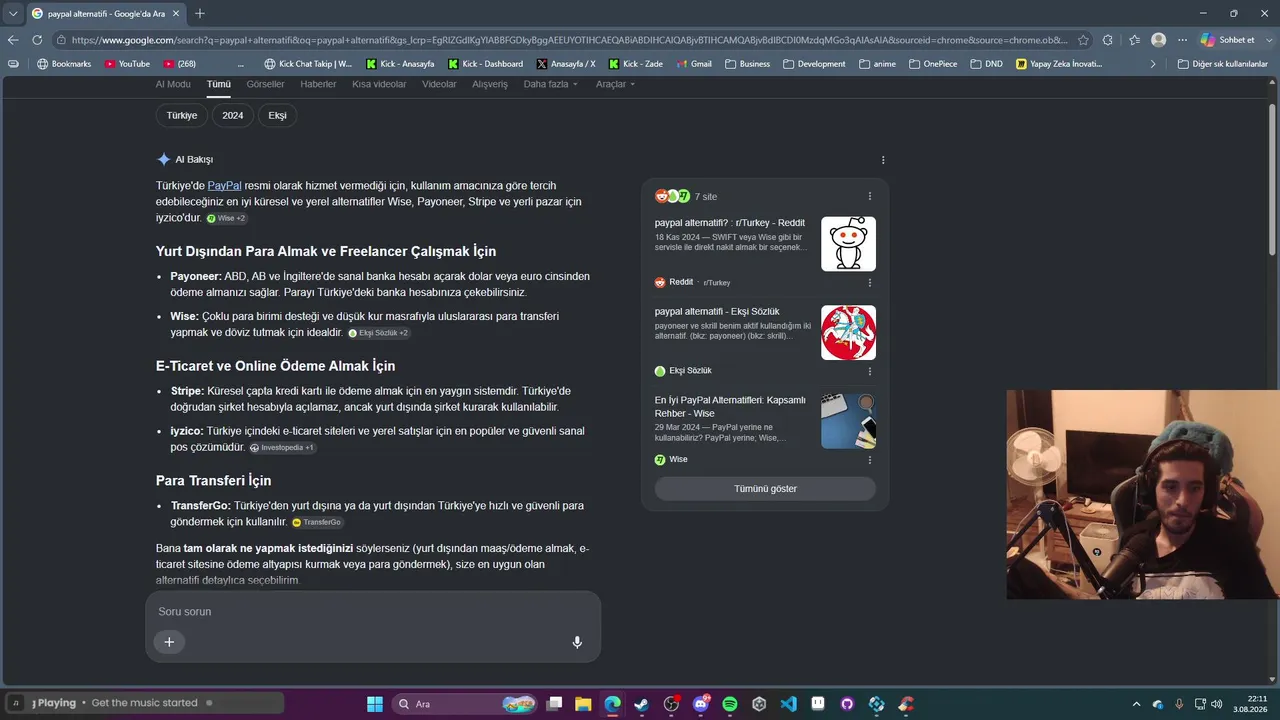Open the paypal alternatifi - Ekşi Sözlük result
Viewport: 1280px width, 720px height.
point(717,311)
